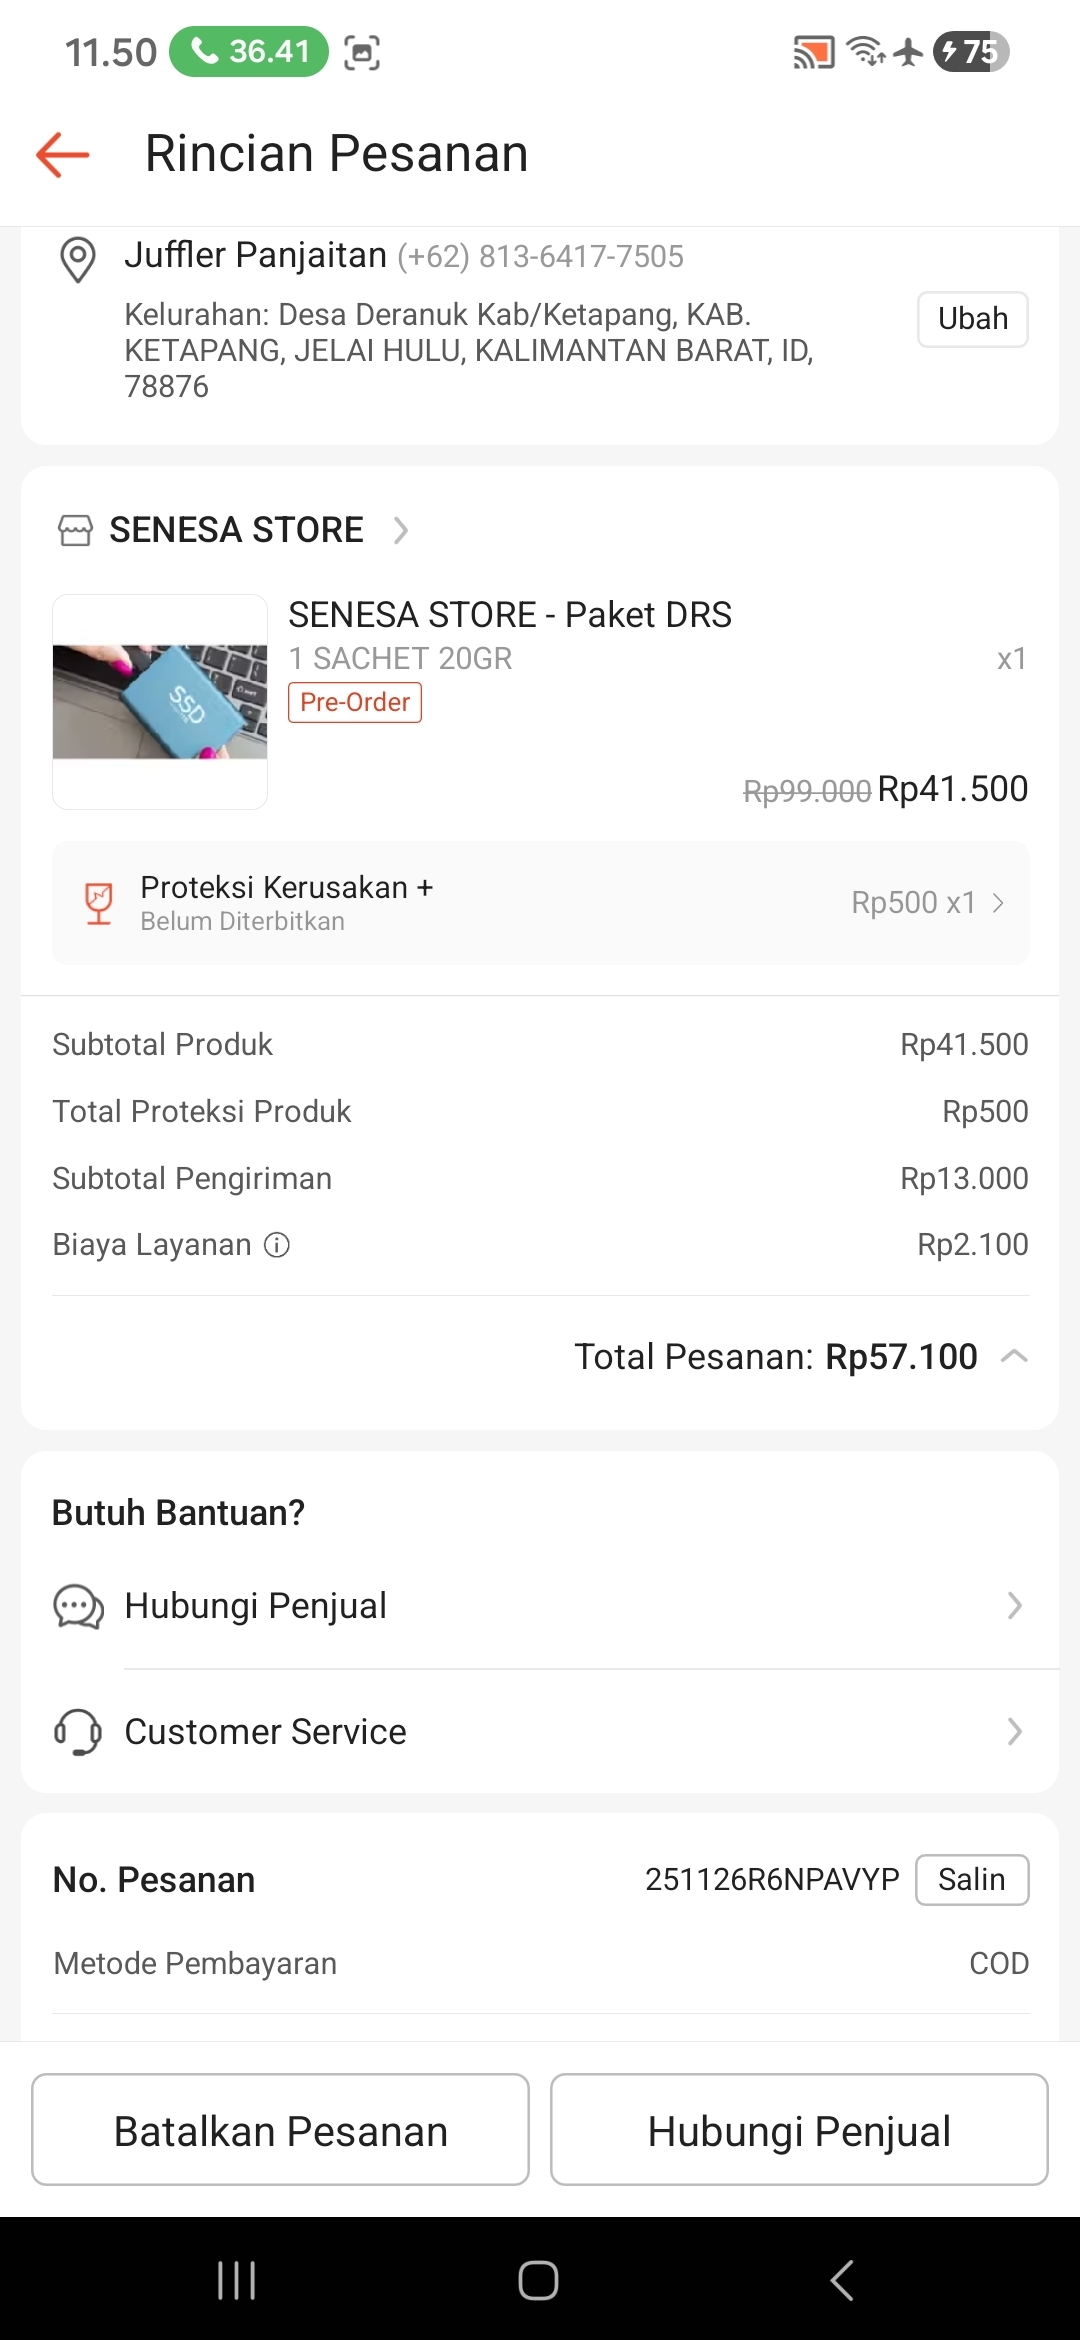Open Hubungi Penjual help row
Screen dimensions: 1080x2340
[540, 1606]
